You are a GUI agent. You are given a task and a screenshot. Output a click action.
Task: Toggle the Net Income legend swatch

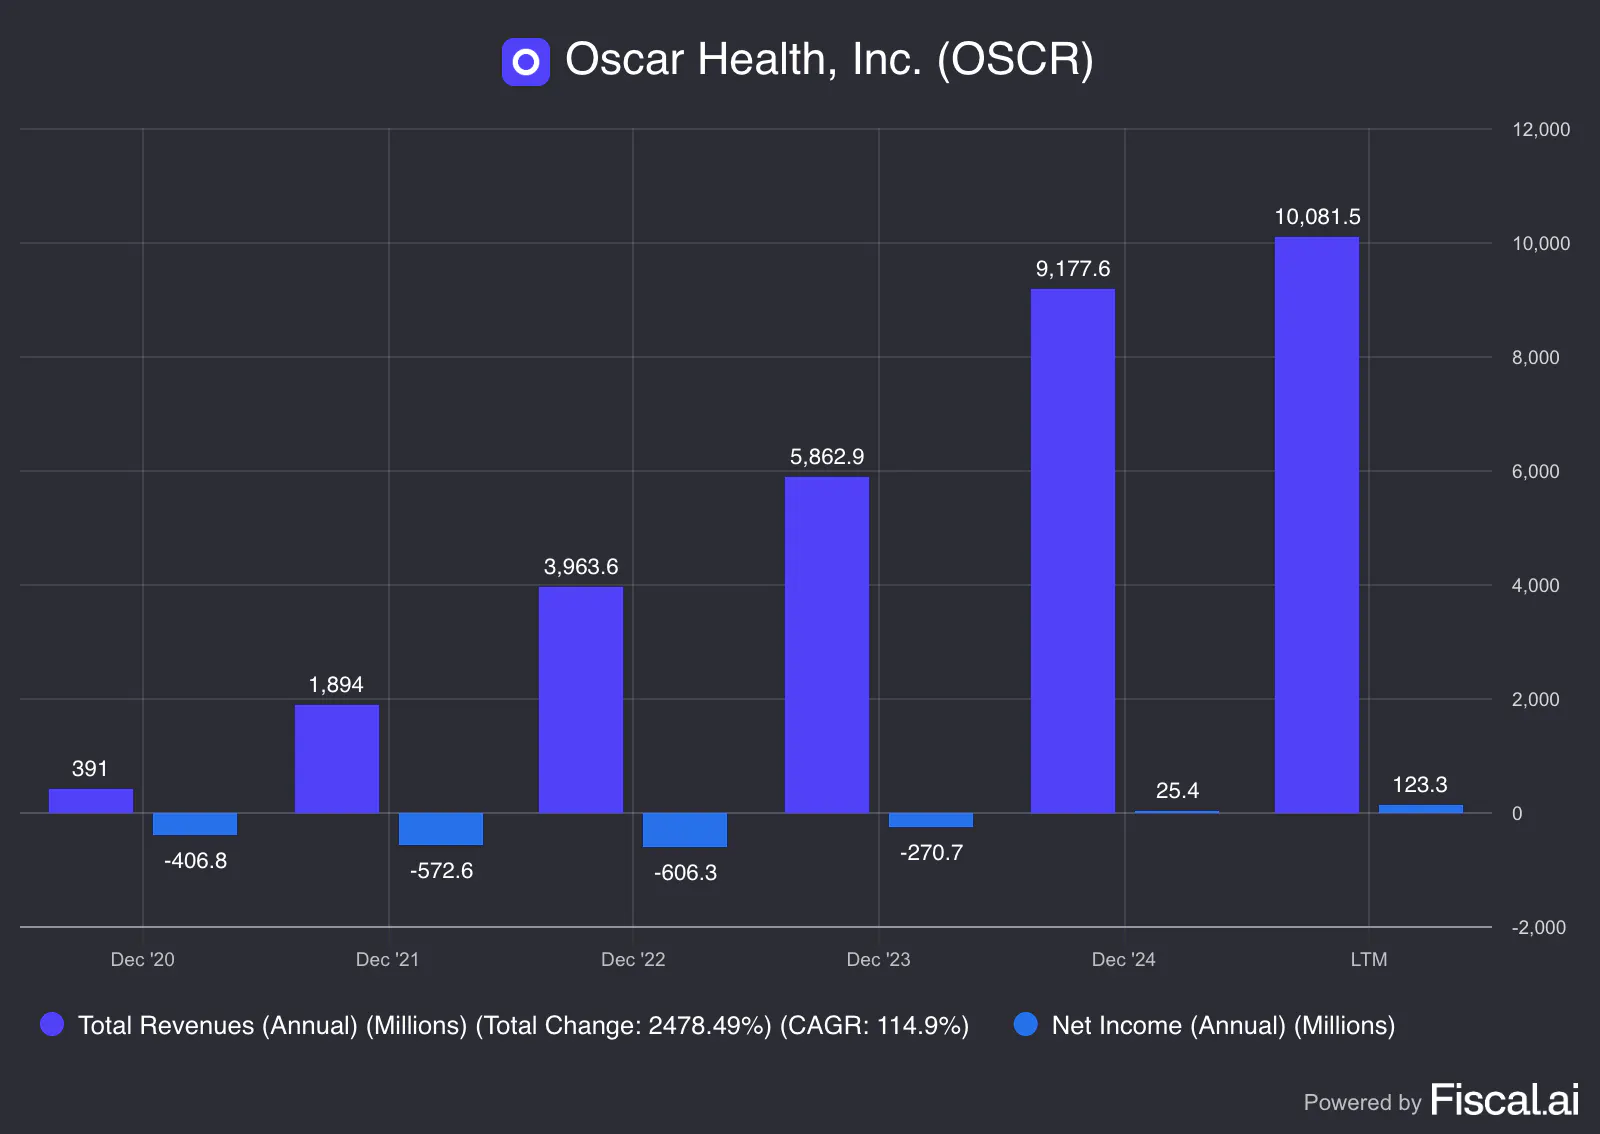coord(1026,1024)
